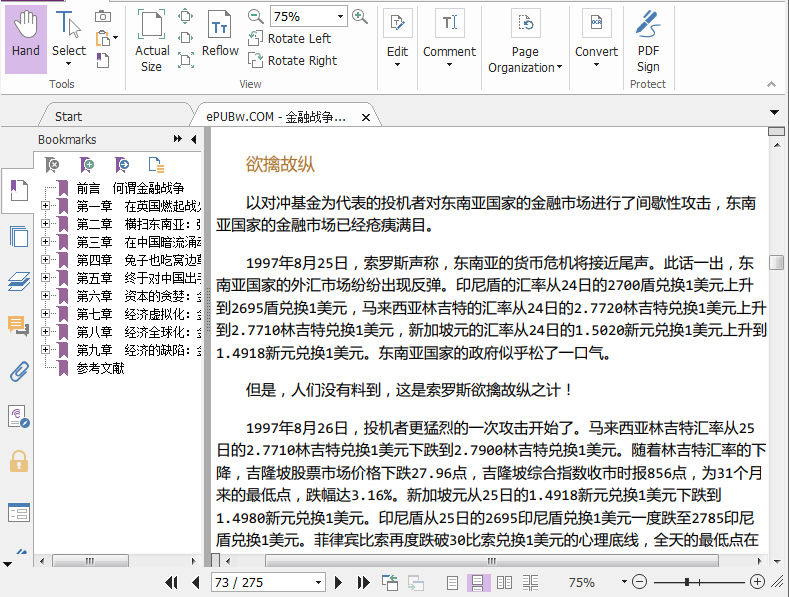Go to previous view
Viewport: 789px width, 597px height.
pyautogui.click(x=390, y=582)
